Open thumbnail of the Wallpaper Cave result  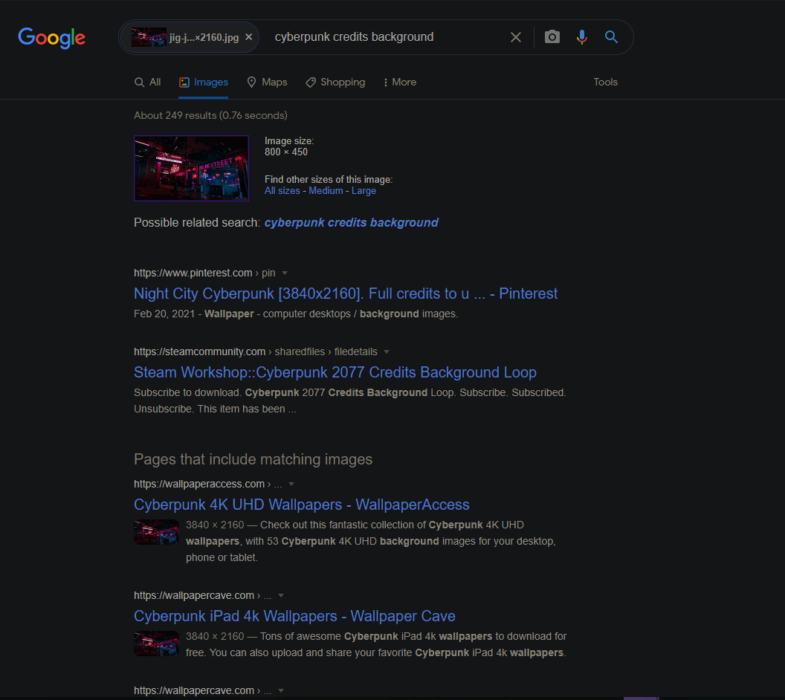[156, 643]
